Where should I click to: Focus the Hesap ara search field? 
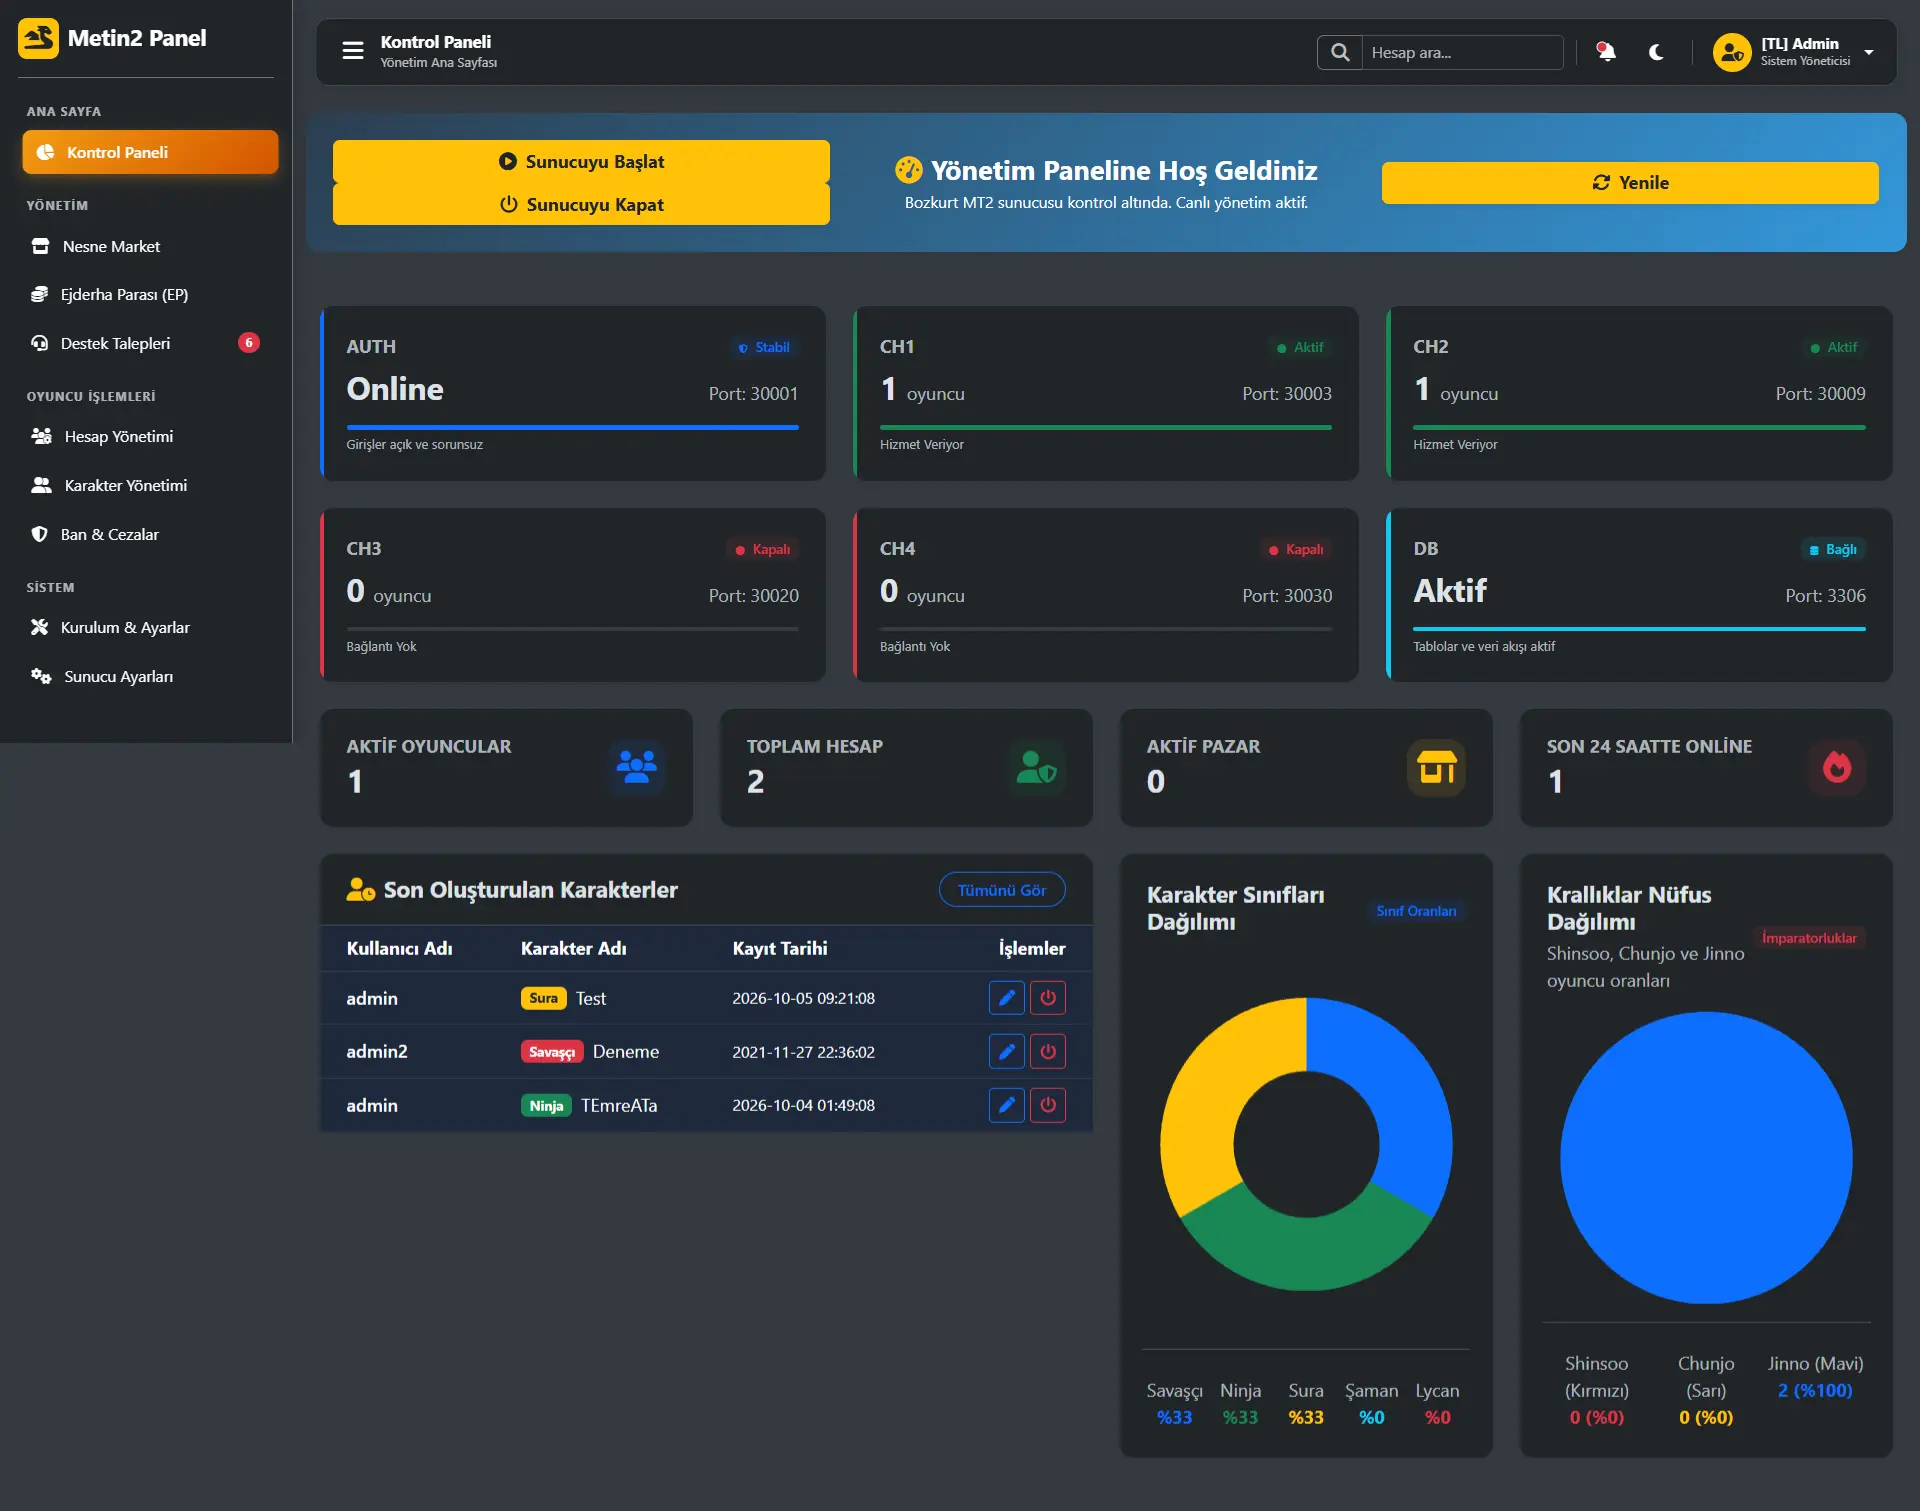pyautogui.click(x=1462, y=52)
